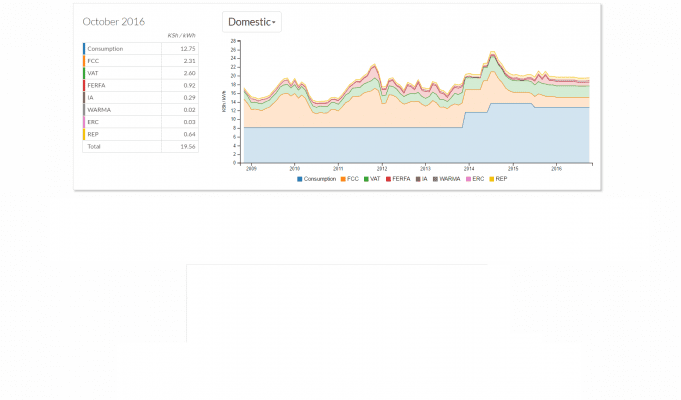The height and width of the screenshot is (400, 681).
Task: Select the Consumption row in table
Action: pos(140,48)
